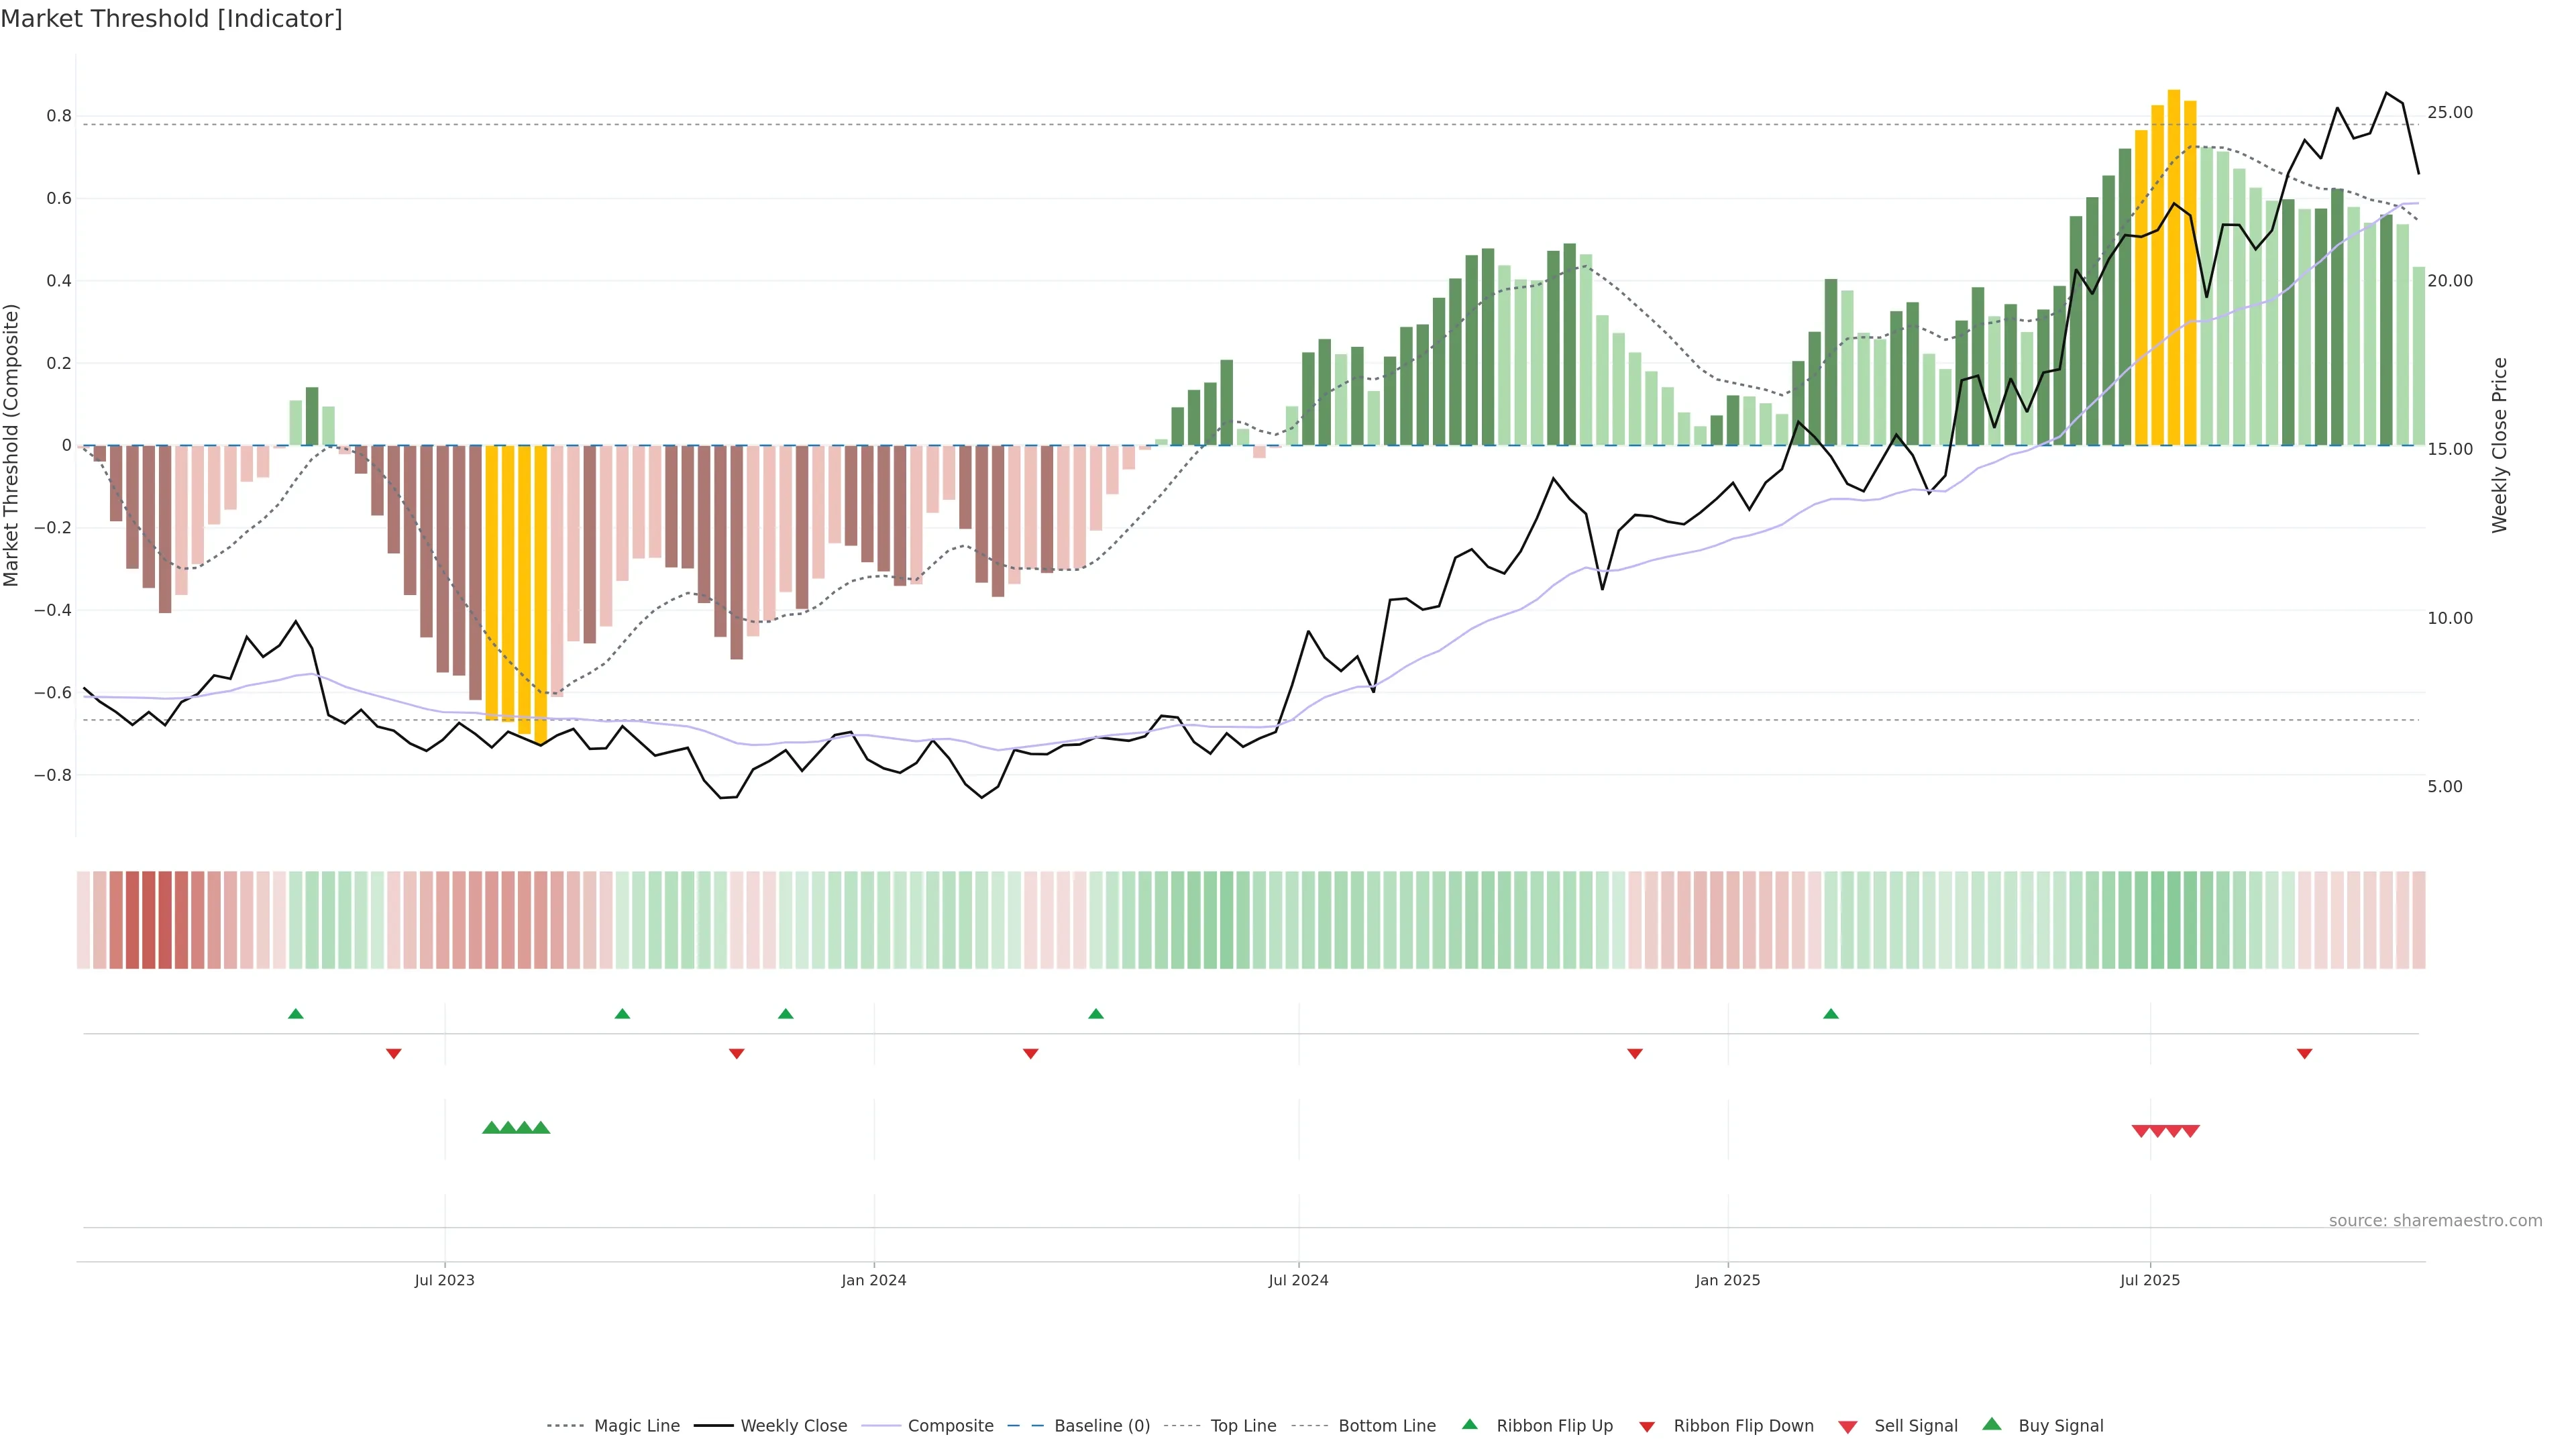Image resolution: width=2576 pixels, height=1449 pixels.
Task: Click the source sharemaestro.com text
Action: [2435, 1220]
